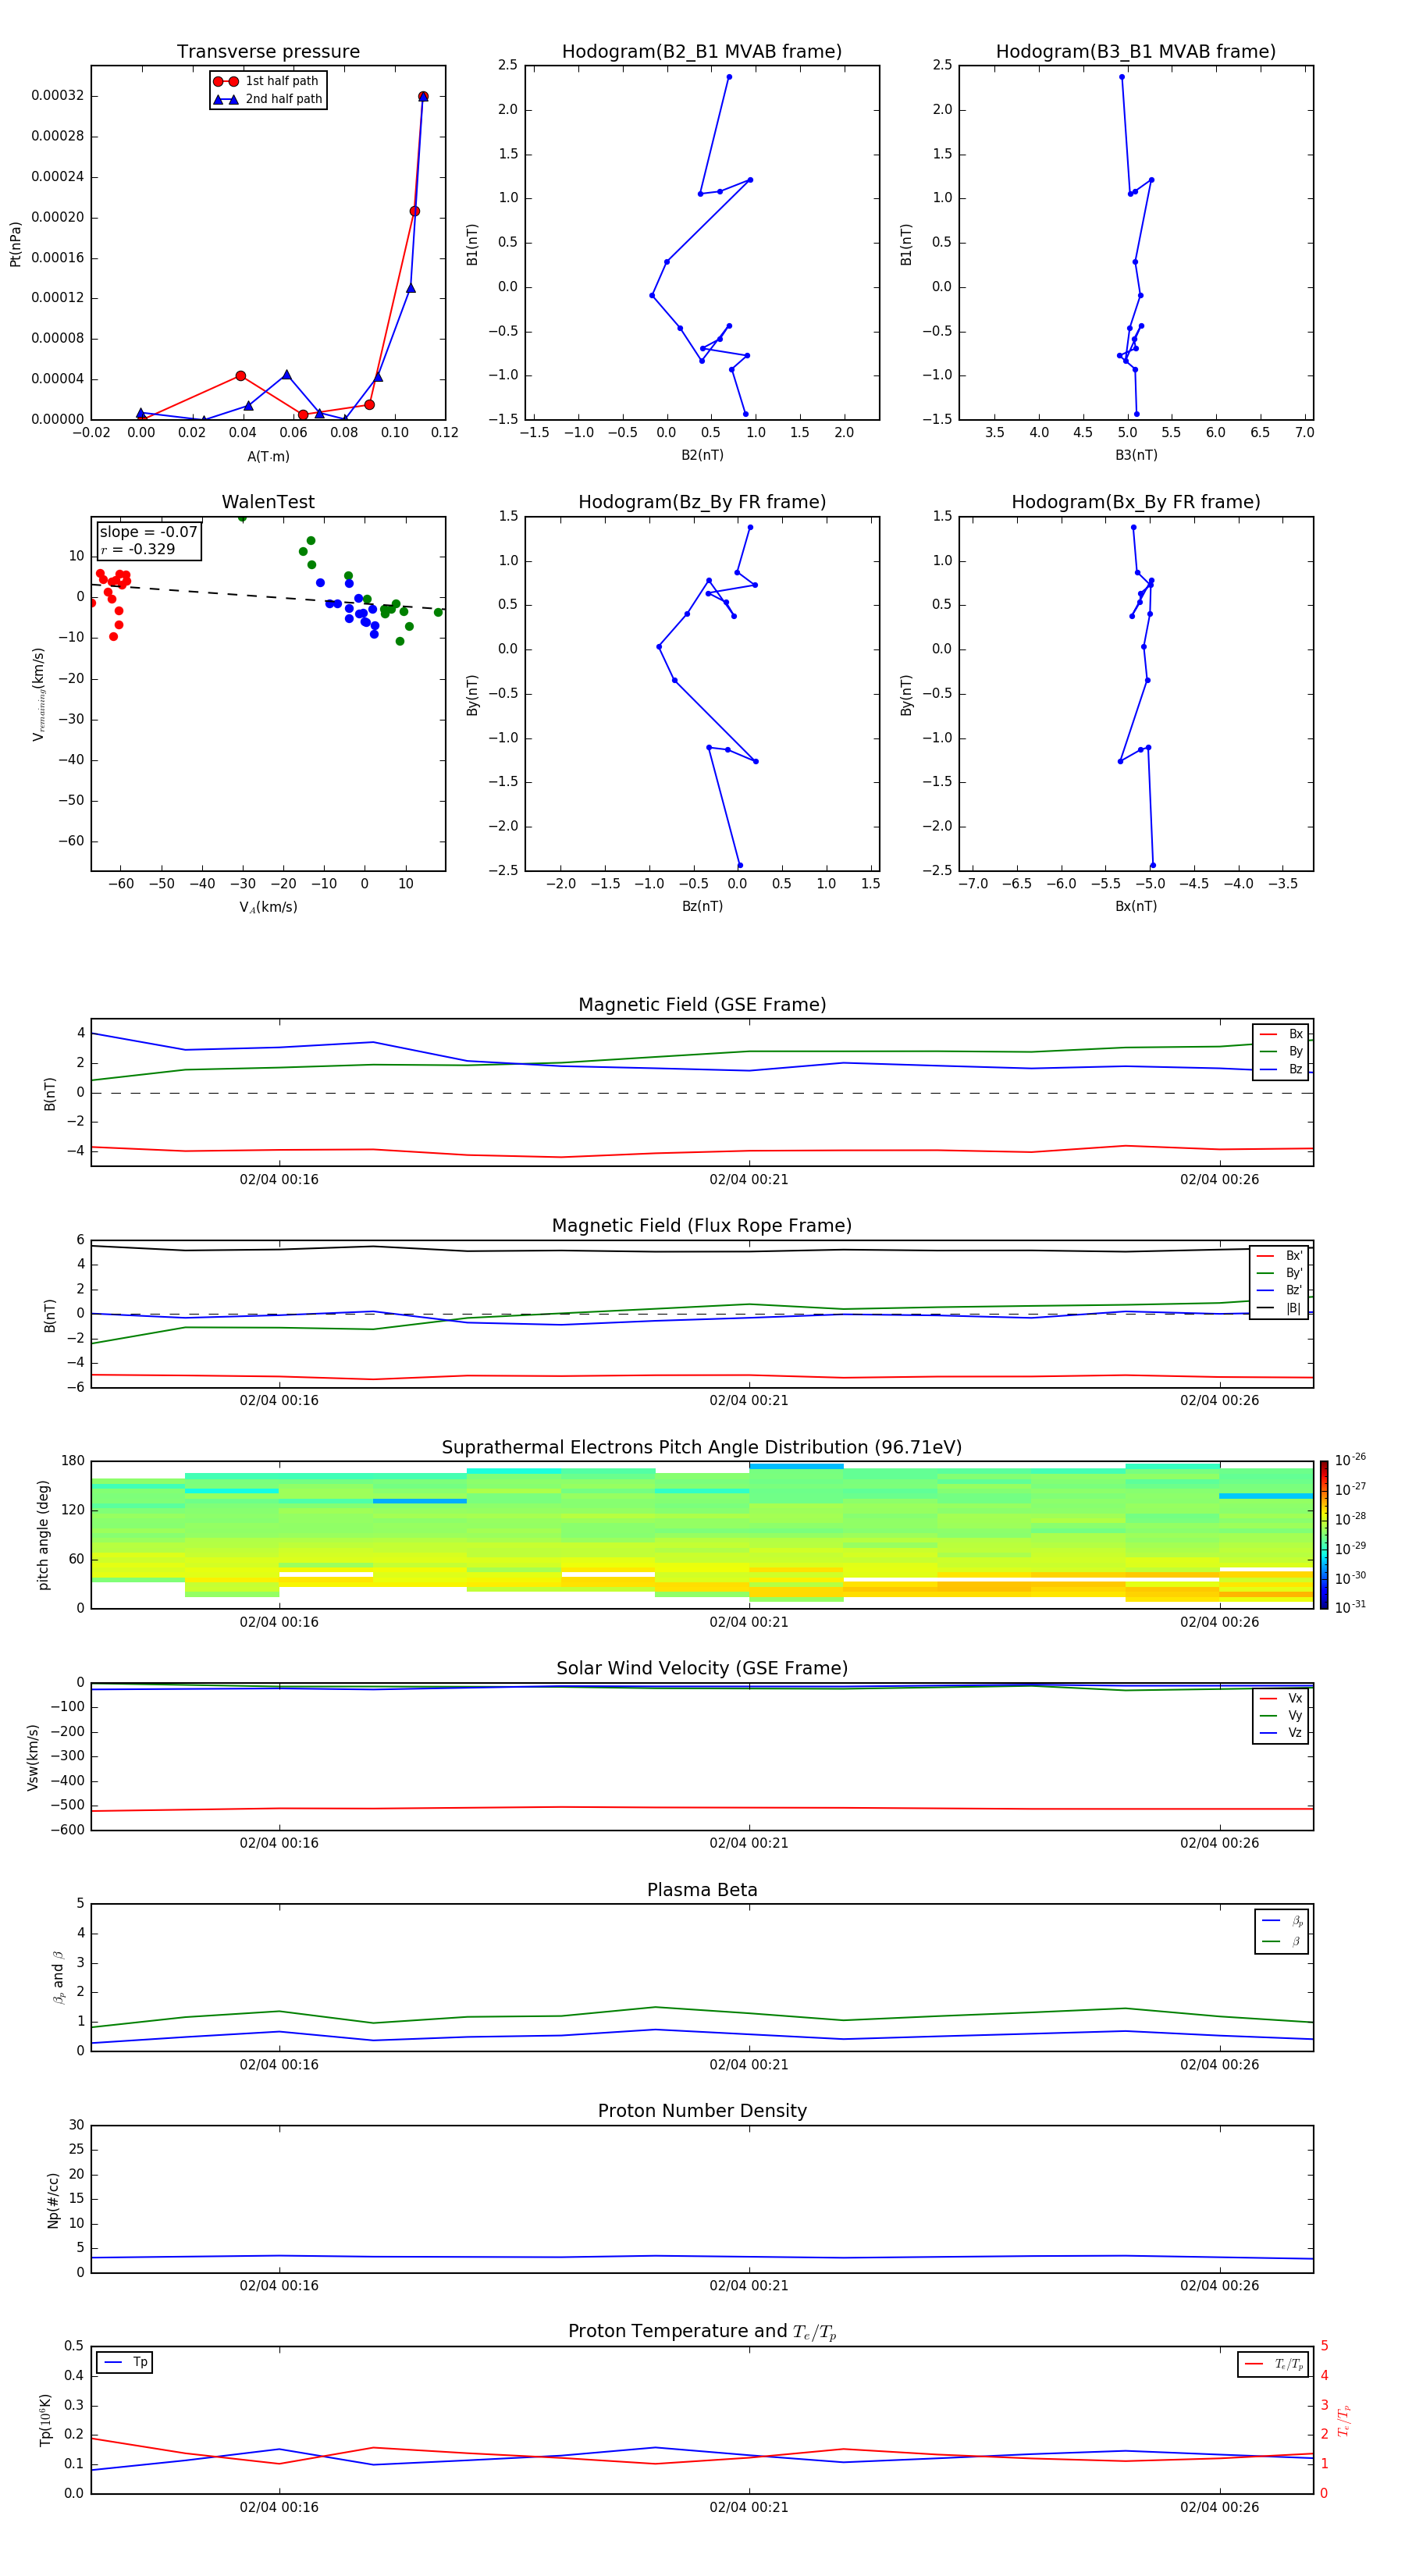Select the "Hodogram(B2_B1 MVAB frame)" title

coord(702,51)
